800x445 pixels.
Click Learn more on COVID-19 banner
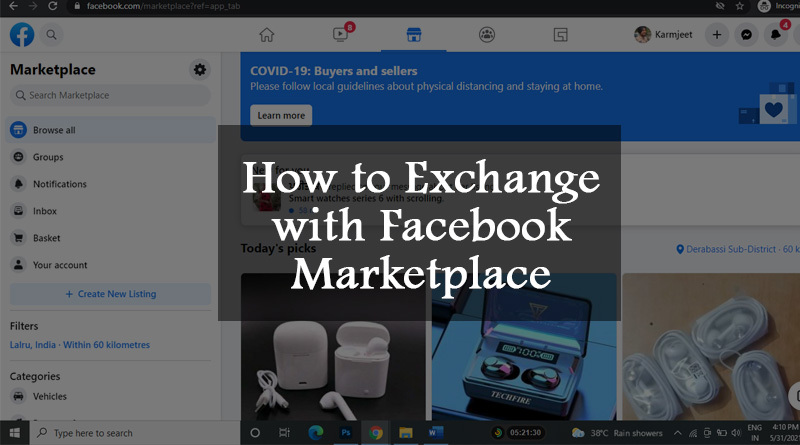point(281,115)
